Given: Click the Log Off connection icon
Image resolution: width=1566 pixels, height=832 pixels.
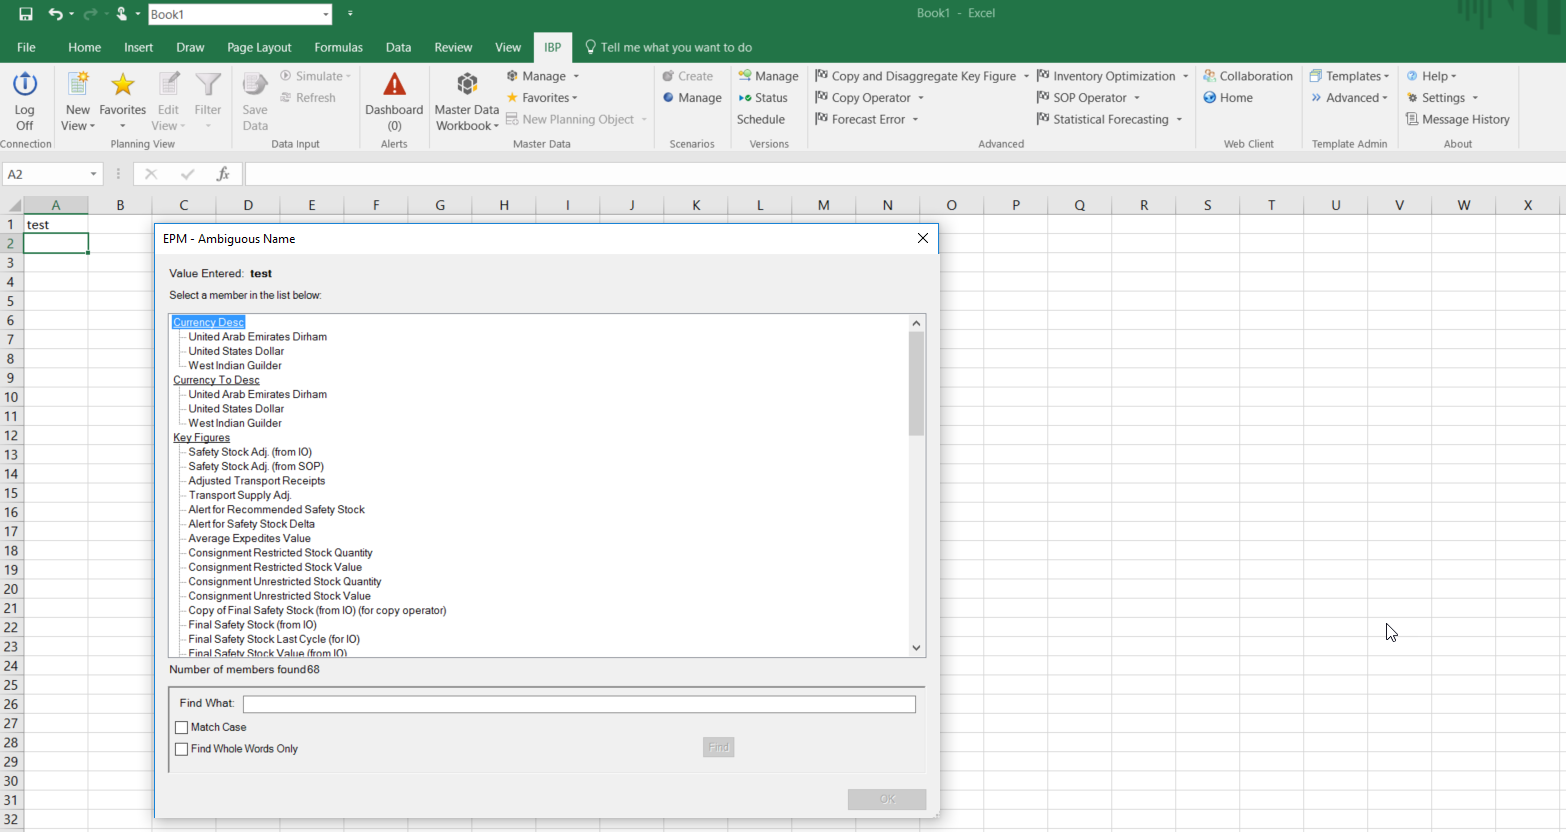Looking at the screenshot, I should 24,84.
